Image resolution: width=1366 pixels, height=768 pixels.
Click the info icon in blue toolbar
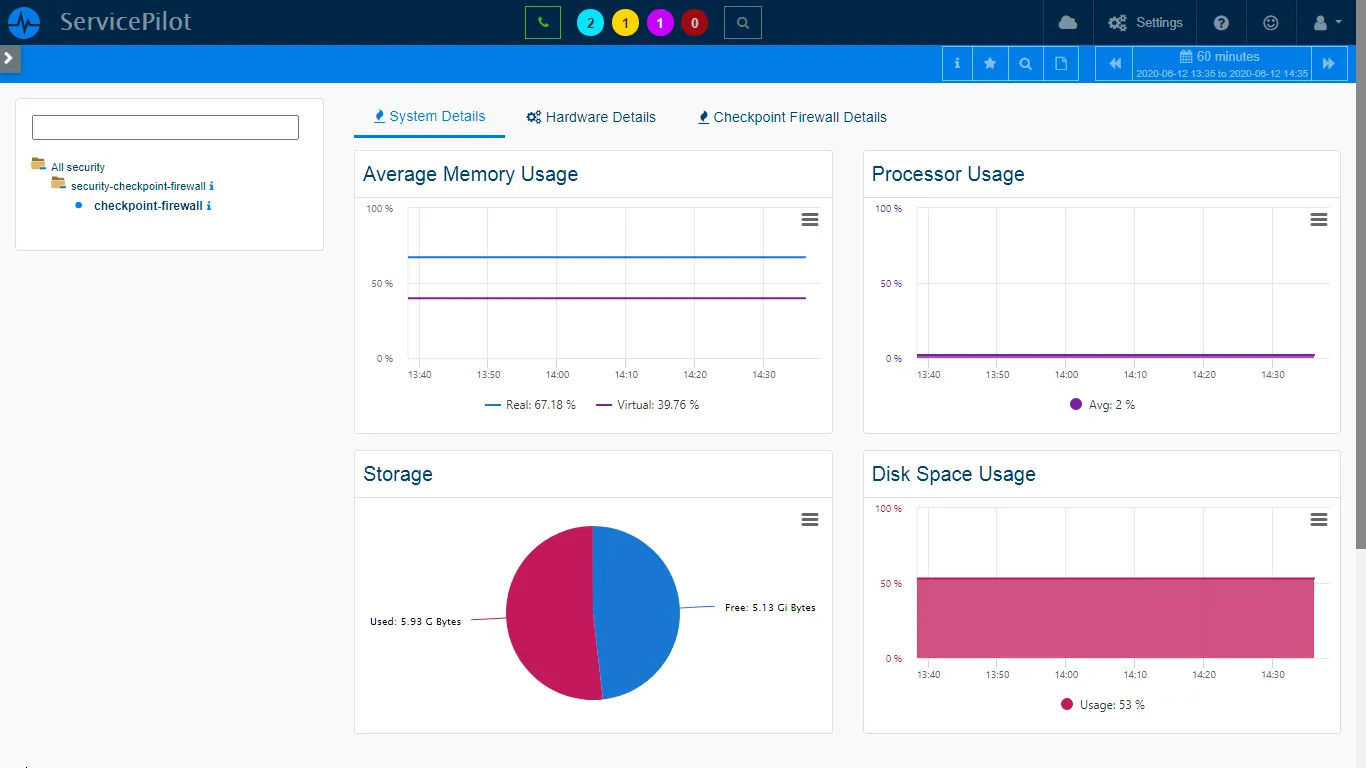[957, 63]
